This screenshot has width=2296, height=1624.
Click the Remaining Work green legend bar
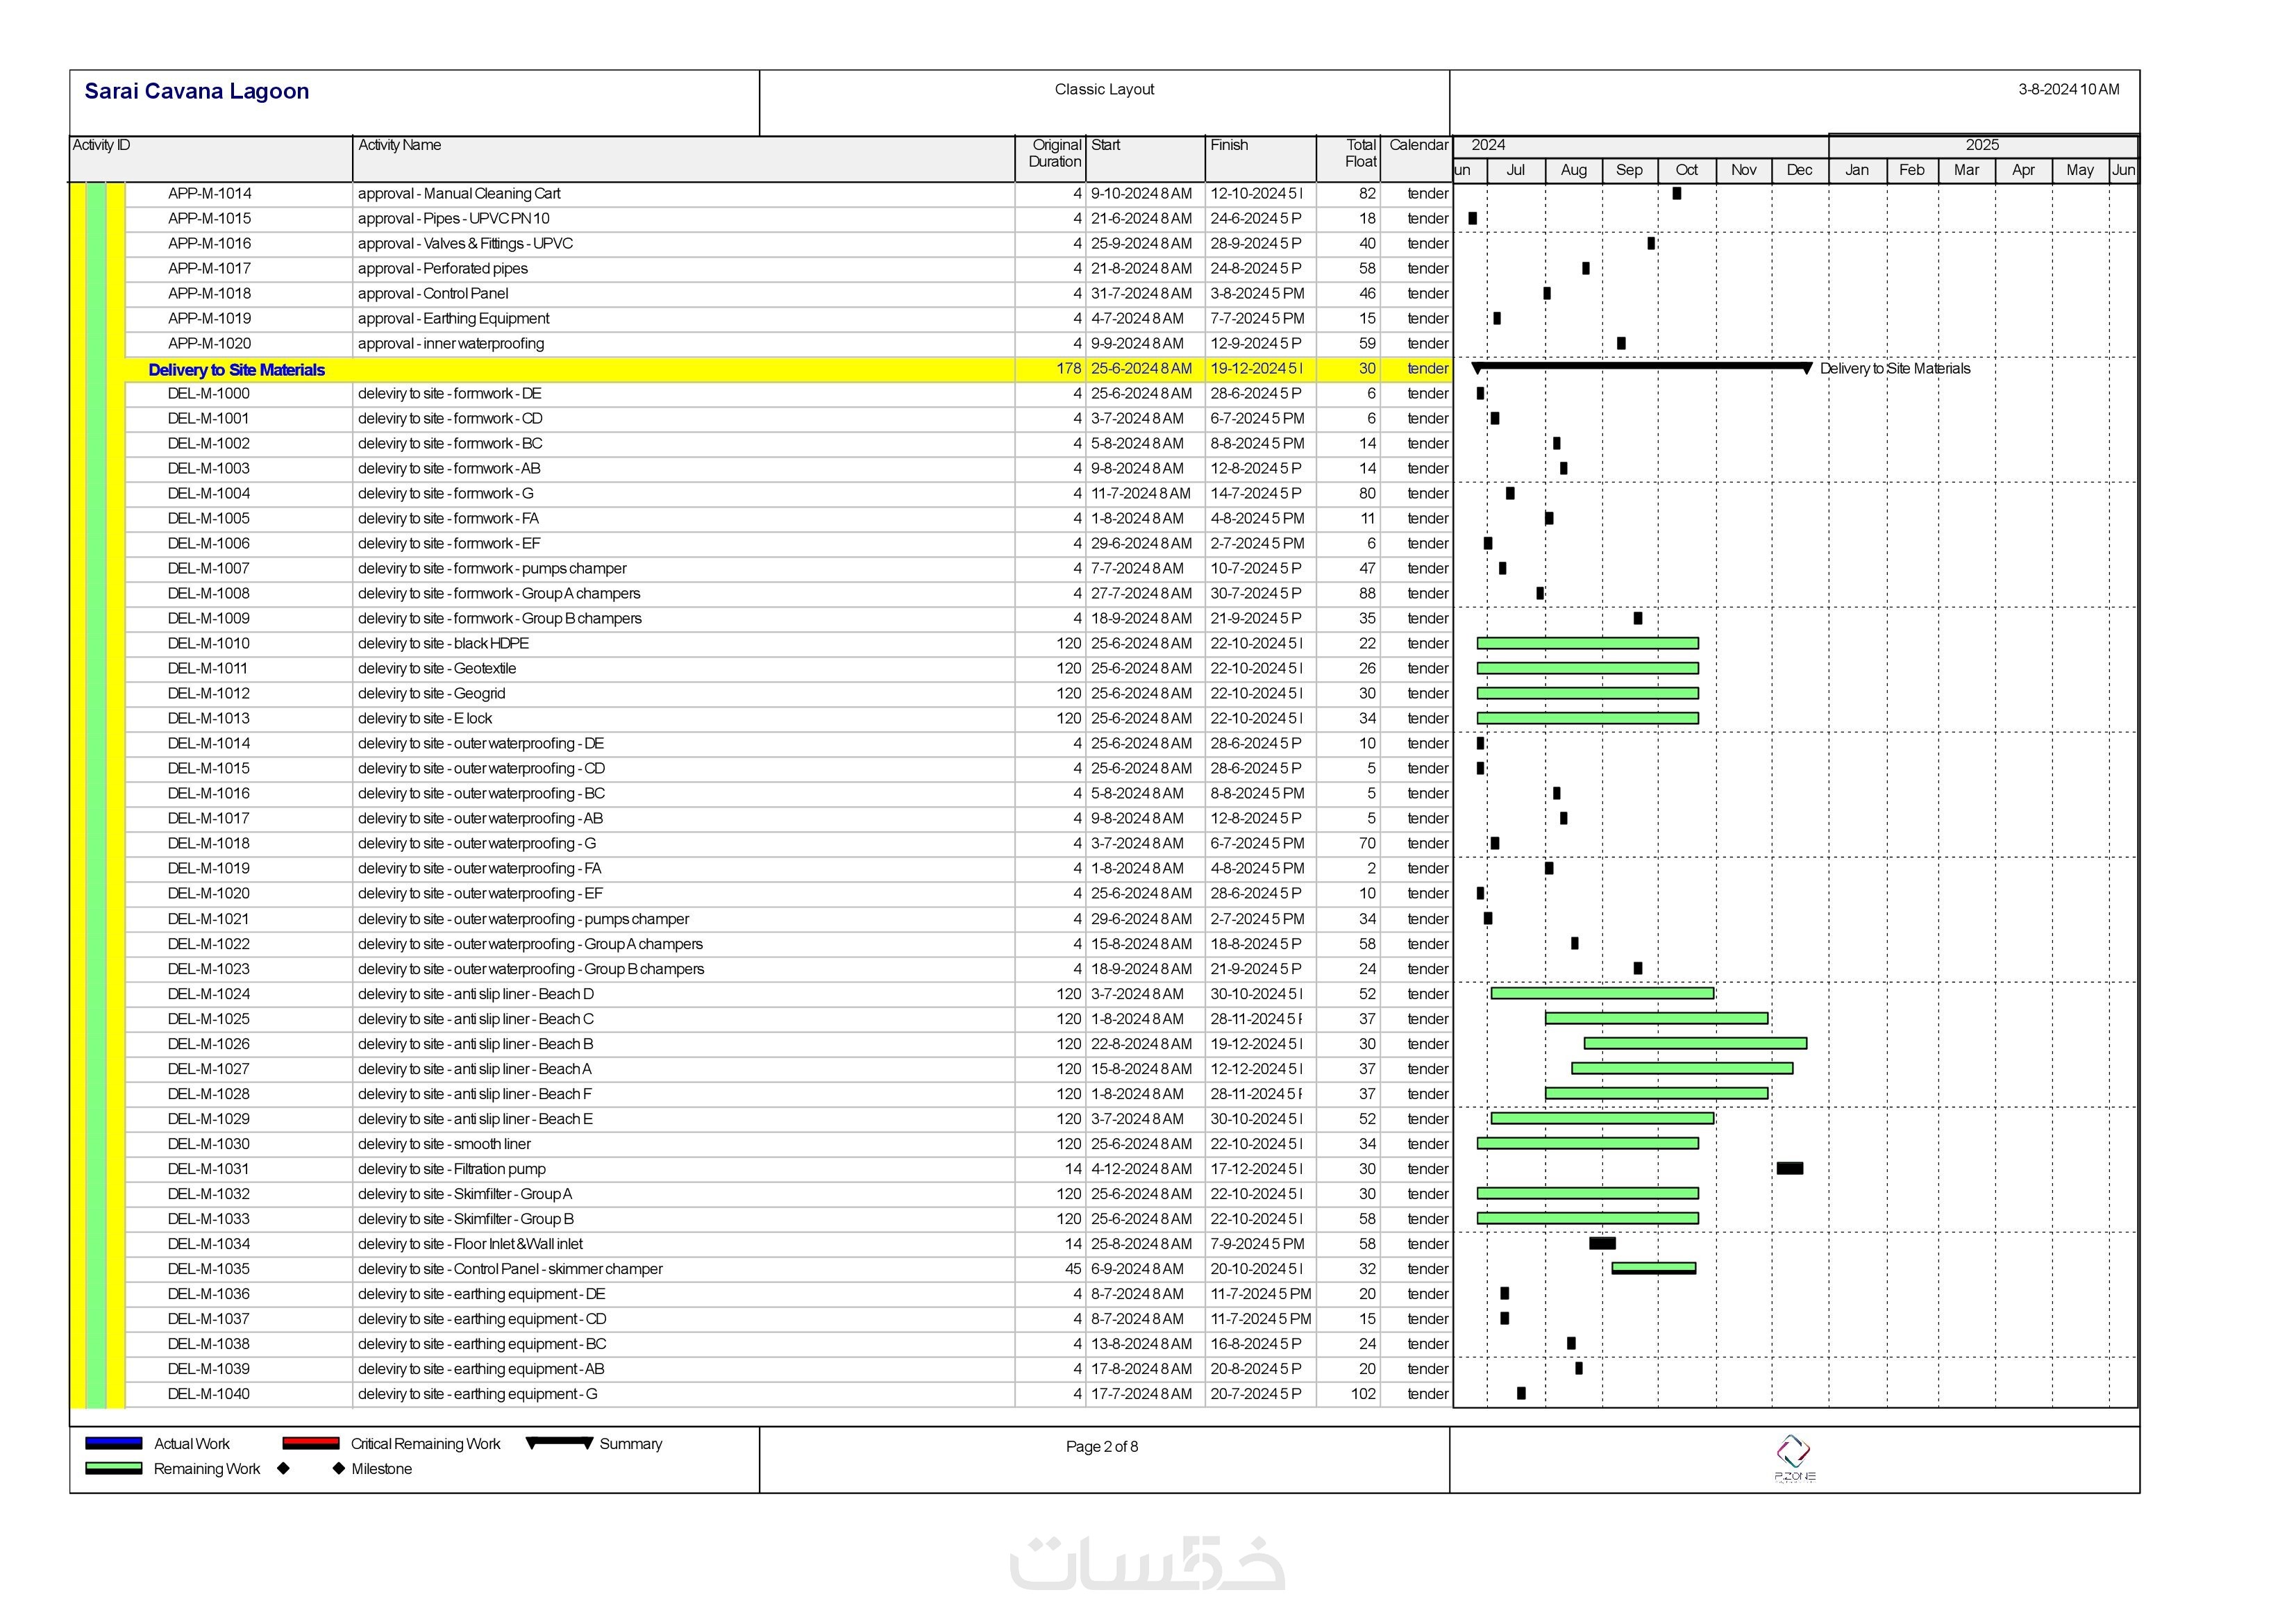coord(113,1468)
